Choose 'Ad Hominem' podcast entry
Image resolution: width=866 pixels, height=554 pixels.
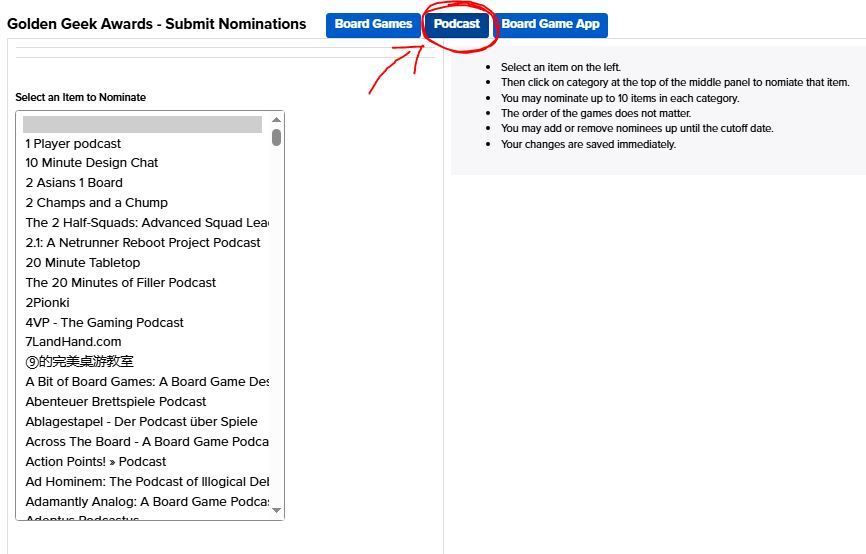tap(146, 481)
